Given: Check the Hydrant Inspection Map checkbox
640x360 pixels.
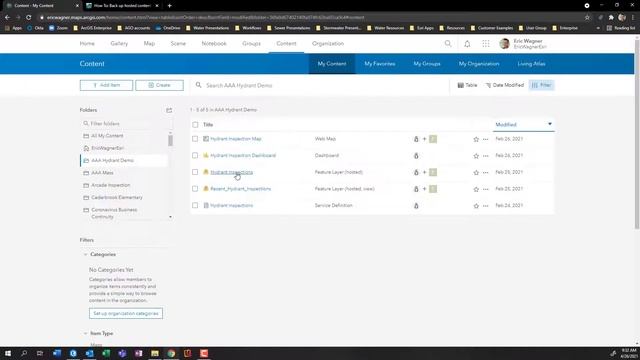Looking at the screenshot, I should click(x=195, y=139).
